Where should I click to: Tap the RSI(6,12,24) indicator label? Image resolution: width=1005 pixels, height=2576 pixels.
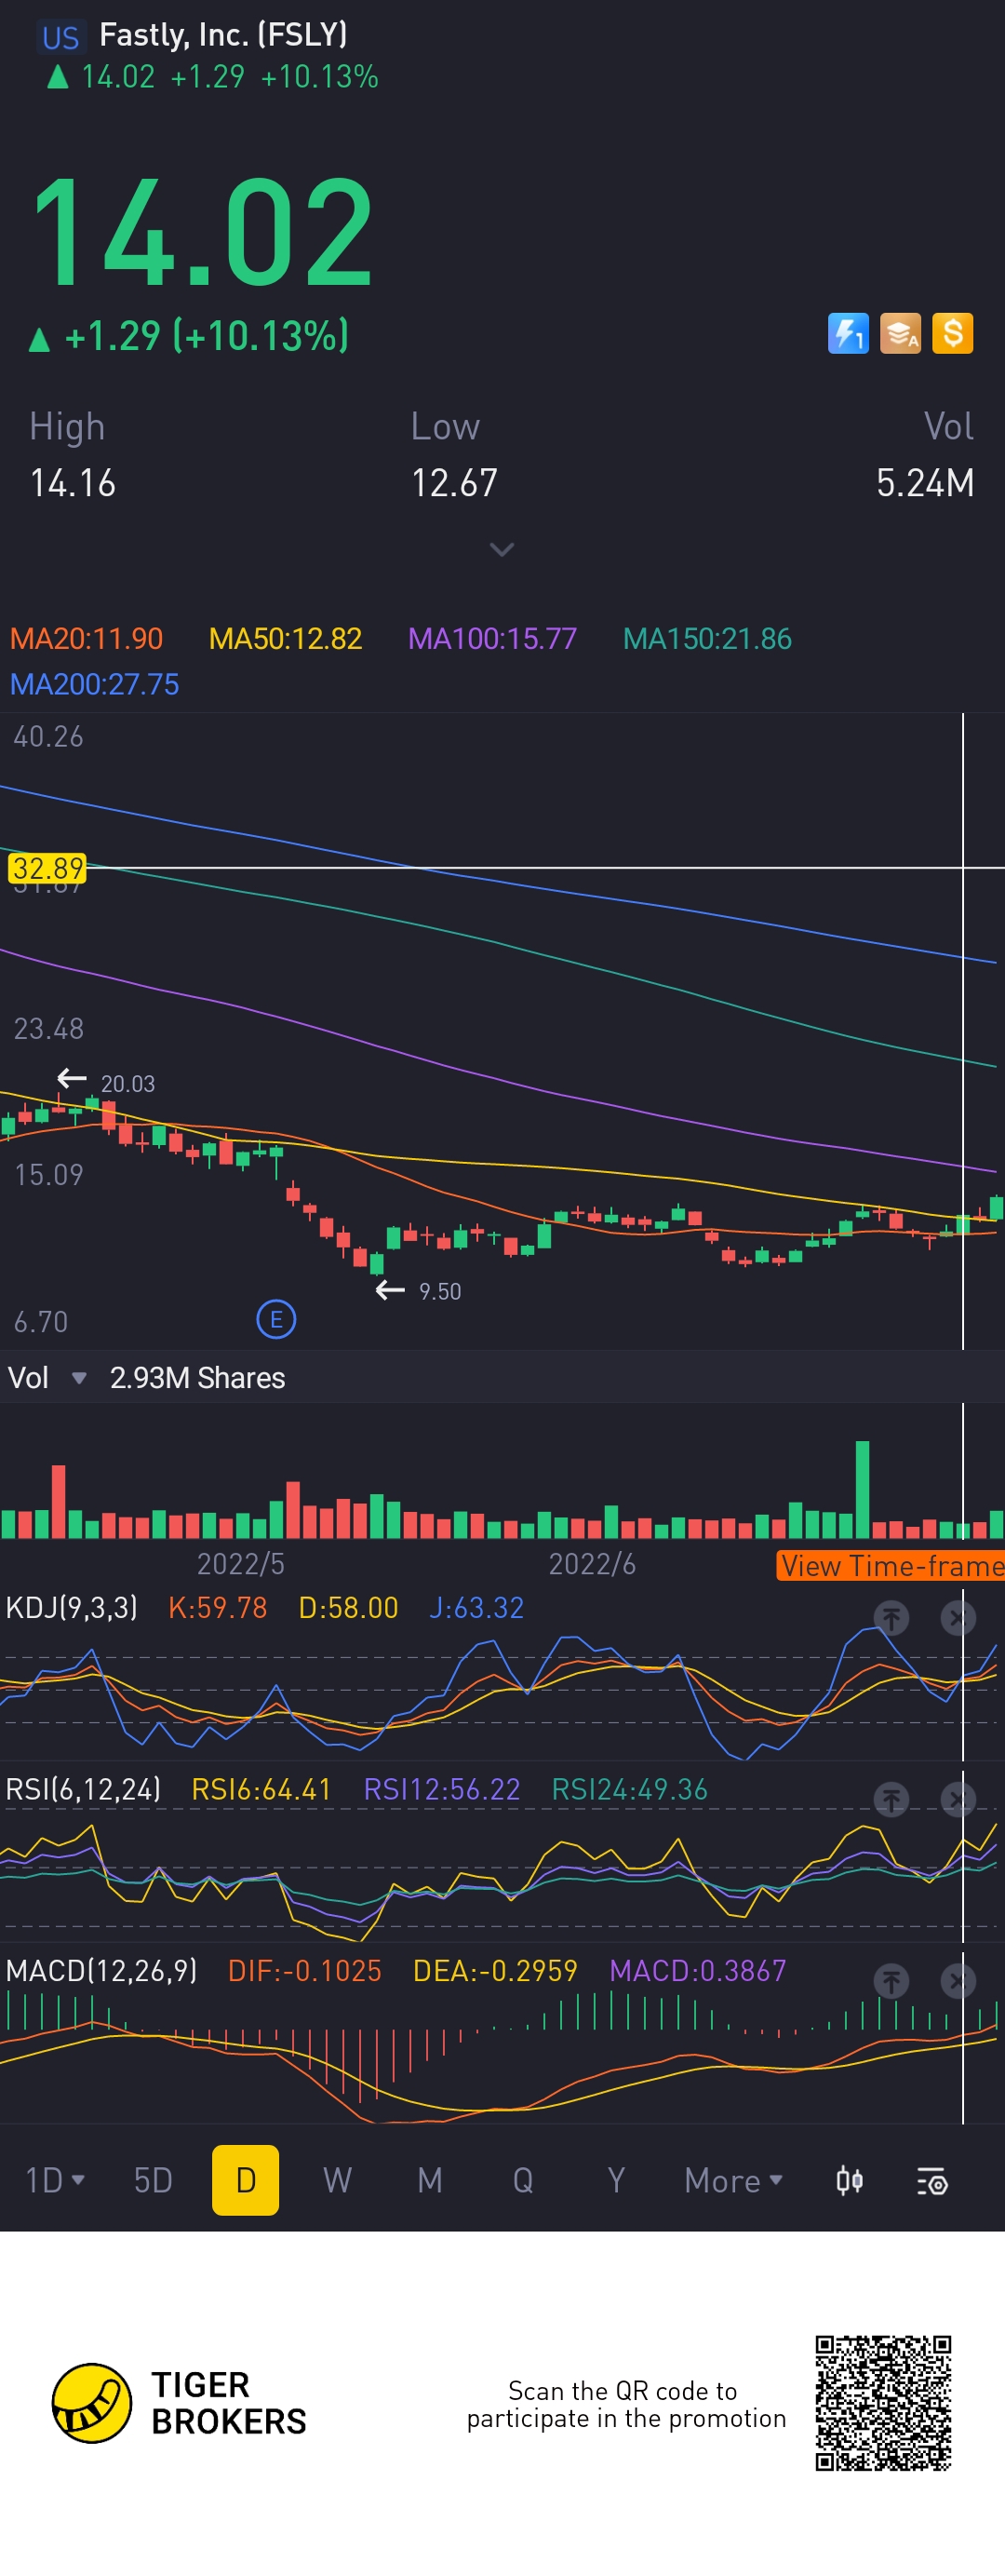tap(83, 1789)
